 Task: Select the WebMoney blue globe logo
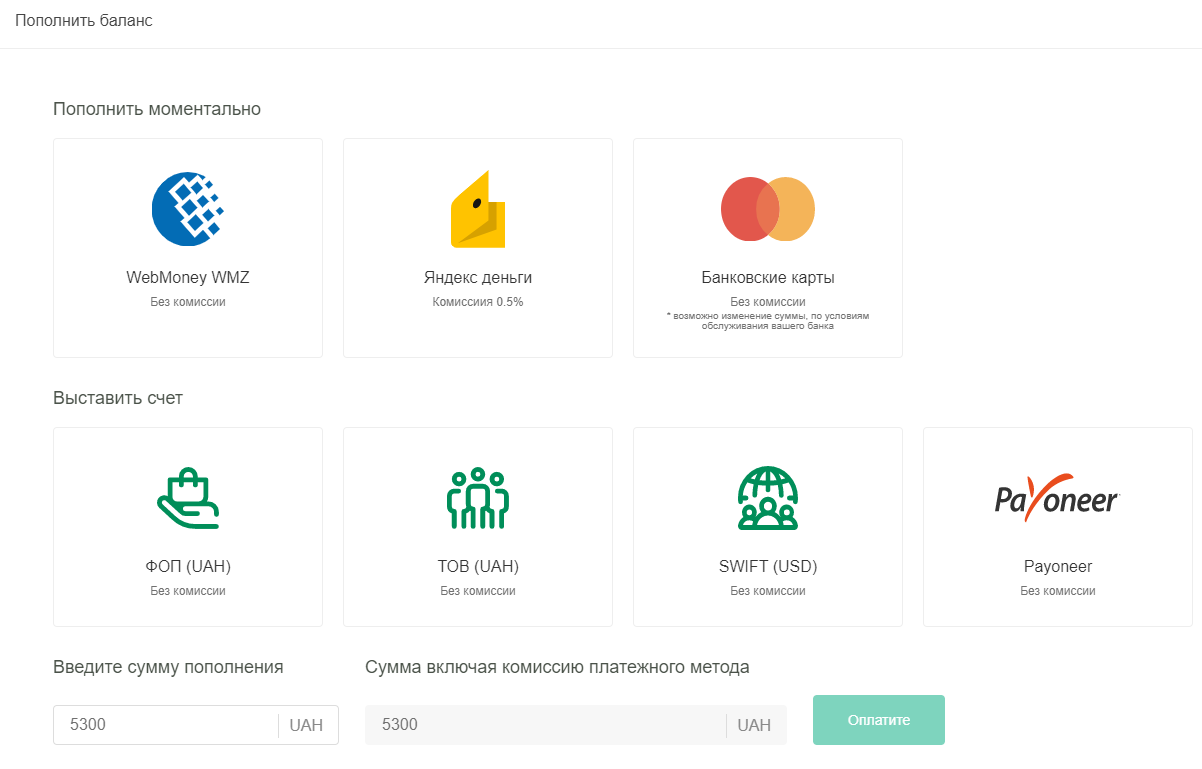coord(187,209)
